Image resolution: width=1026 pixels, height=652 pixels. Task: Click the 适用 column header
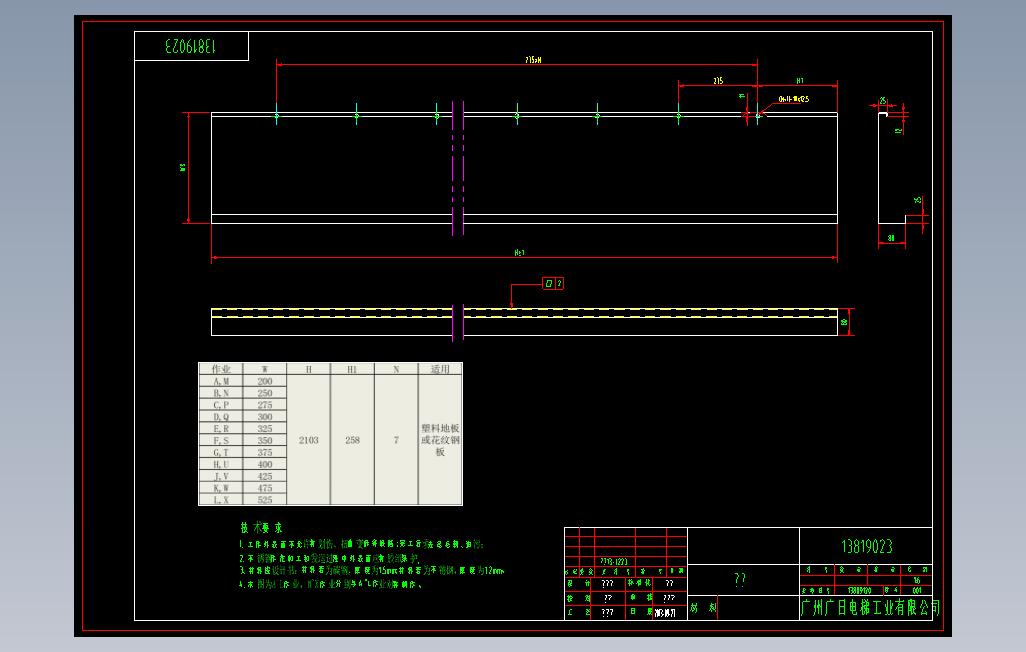(440, 369)
